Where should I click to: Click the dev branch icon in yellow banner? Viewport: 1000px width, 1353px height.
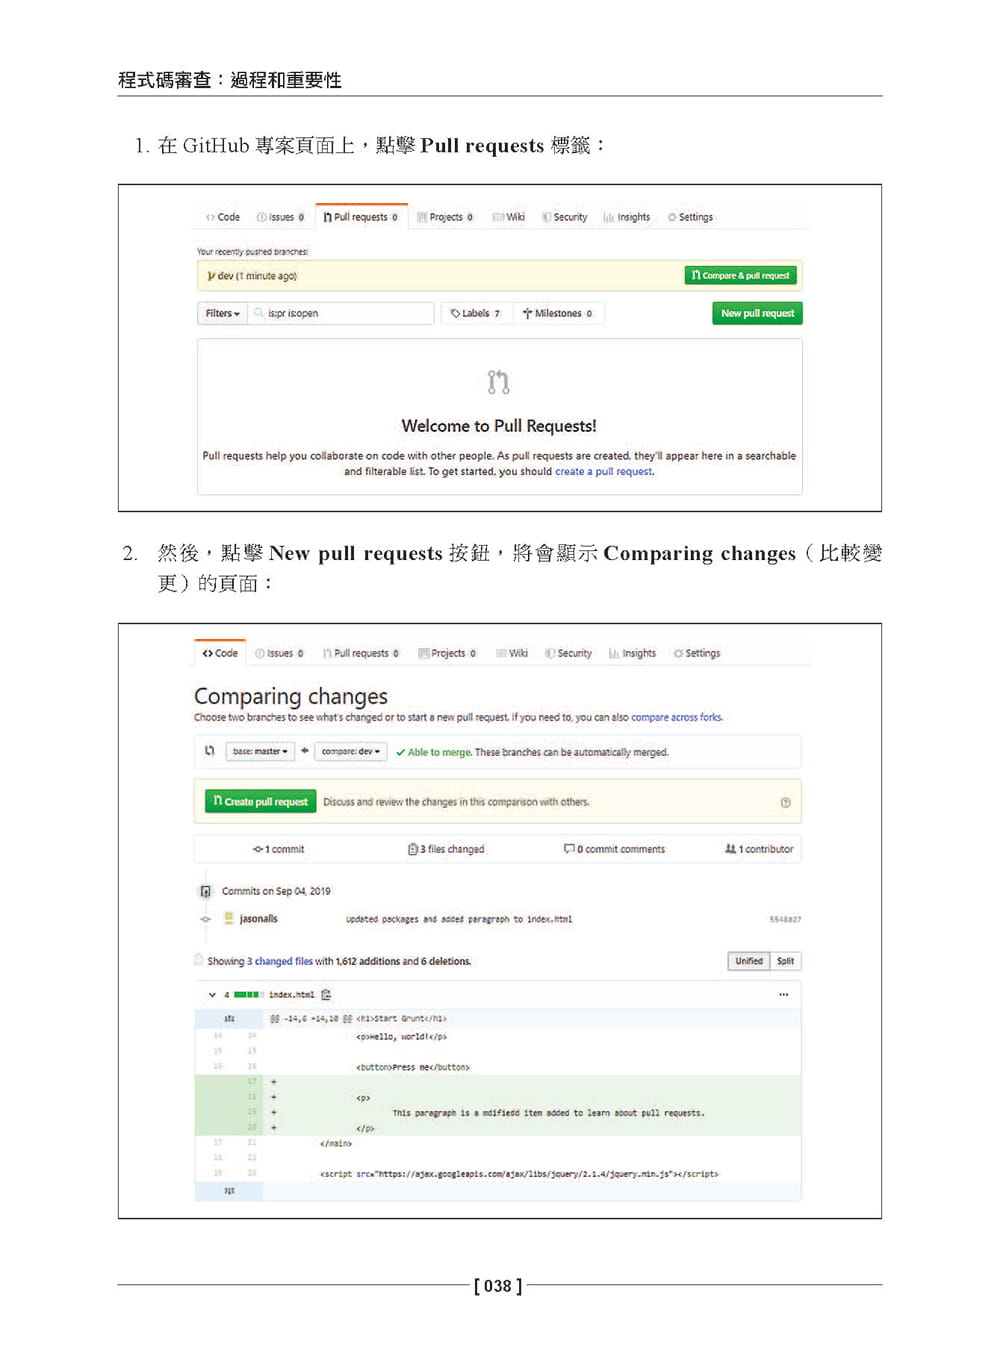[211, 276]
